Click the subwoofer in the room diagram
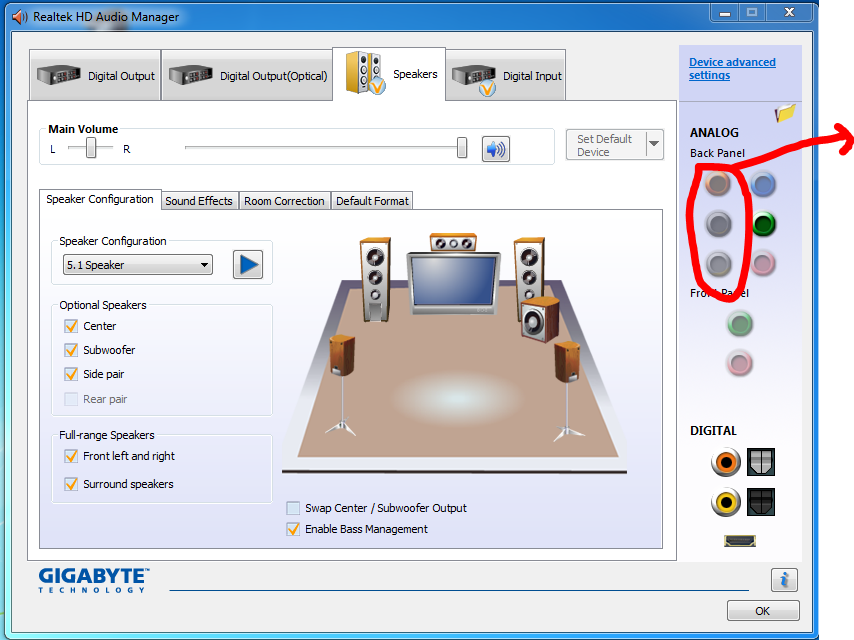The width and height of the screenshot is (854, 640). tap(540, 320)
